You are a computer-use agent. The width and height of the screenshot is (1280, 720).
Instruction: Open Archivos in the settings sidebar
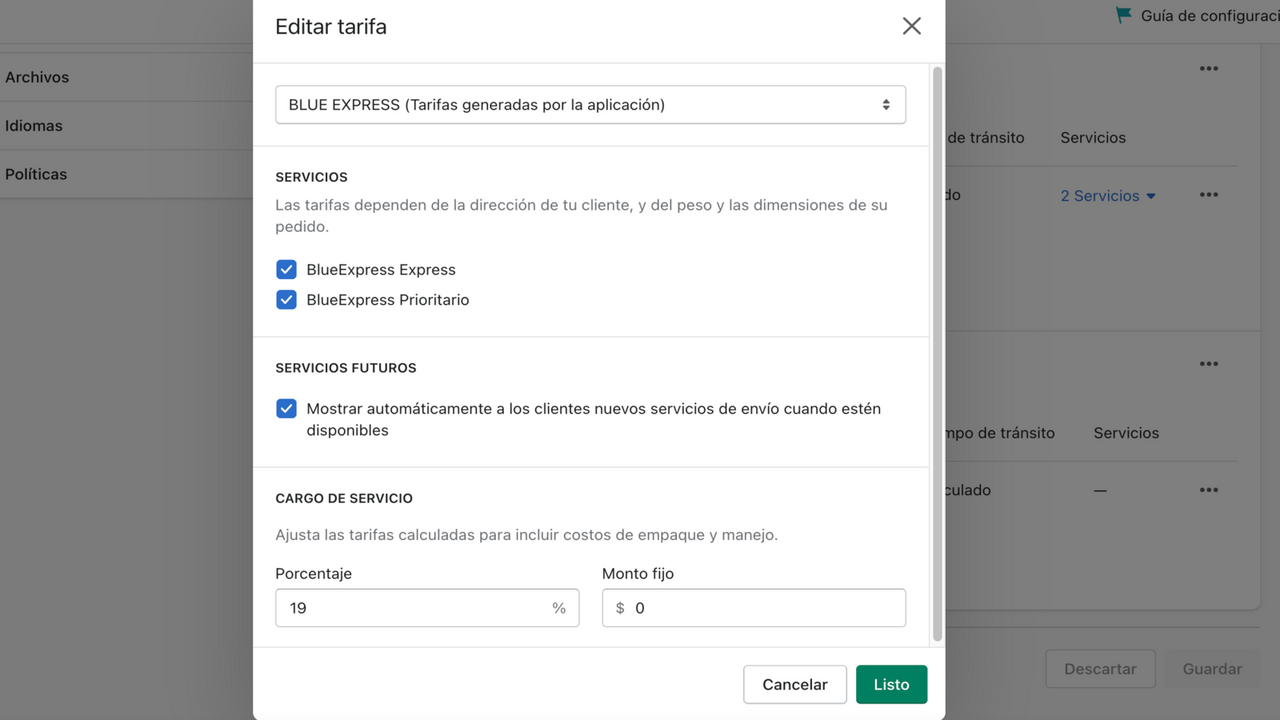click(x=37, y=77)
